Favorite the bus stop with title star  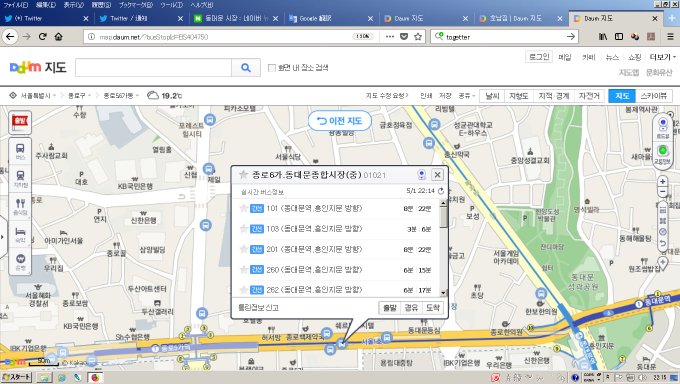coord(243,174)
